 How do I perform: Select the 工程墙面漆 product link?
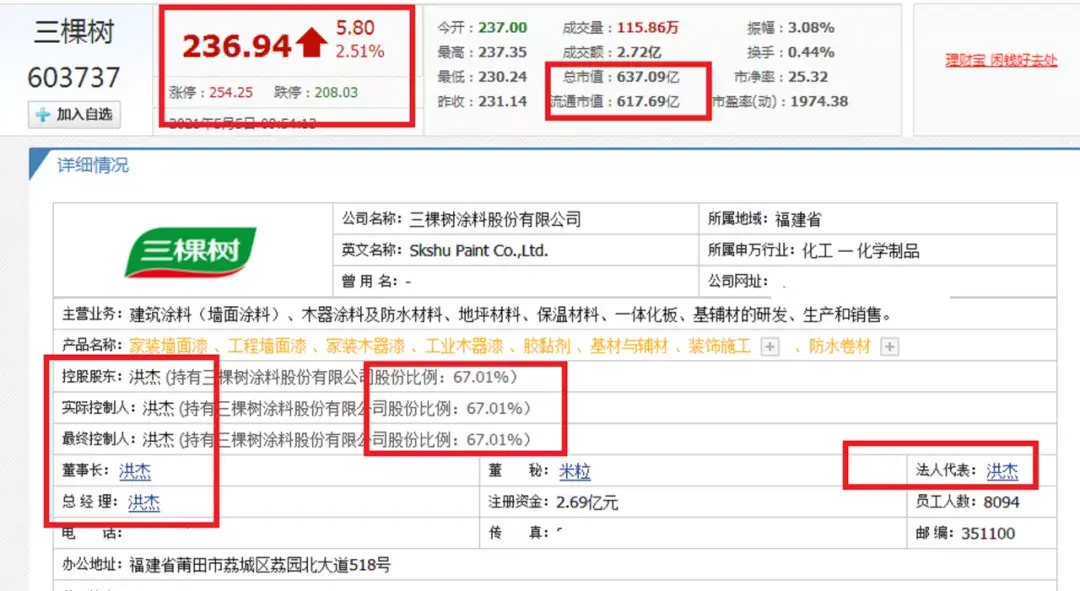pos(267,346)
